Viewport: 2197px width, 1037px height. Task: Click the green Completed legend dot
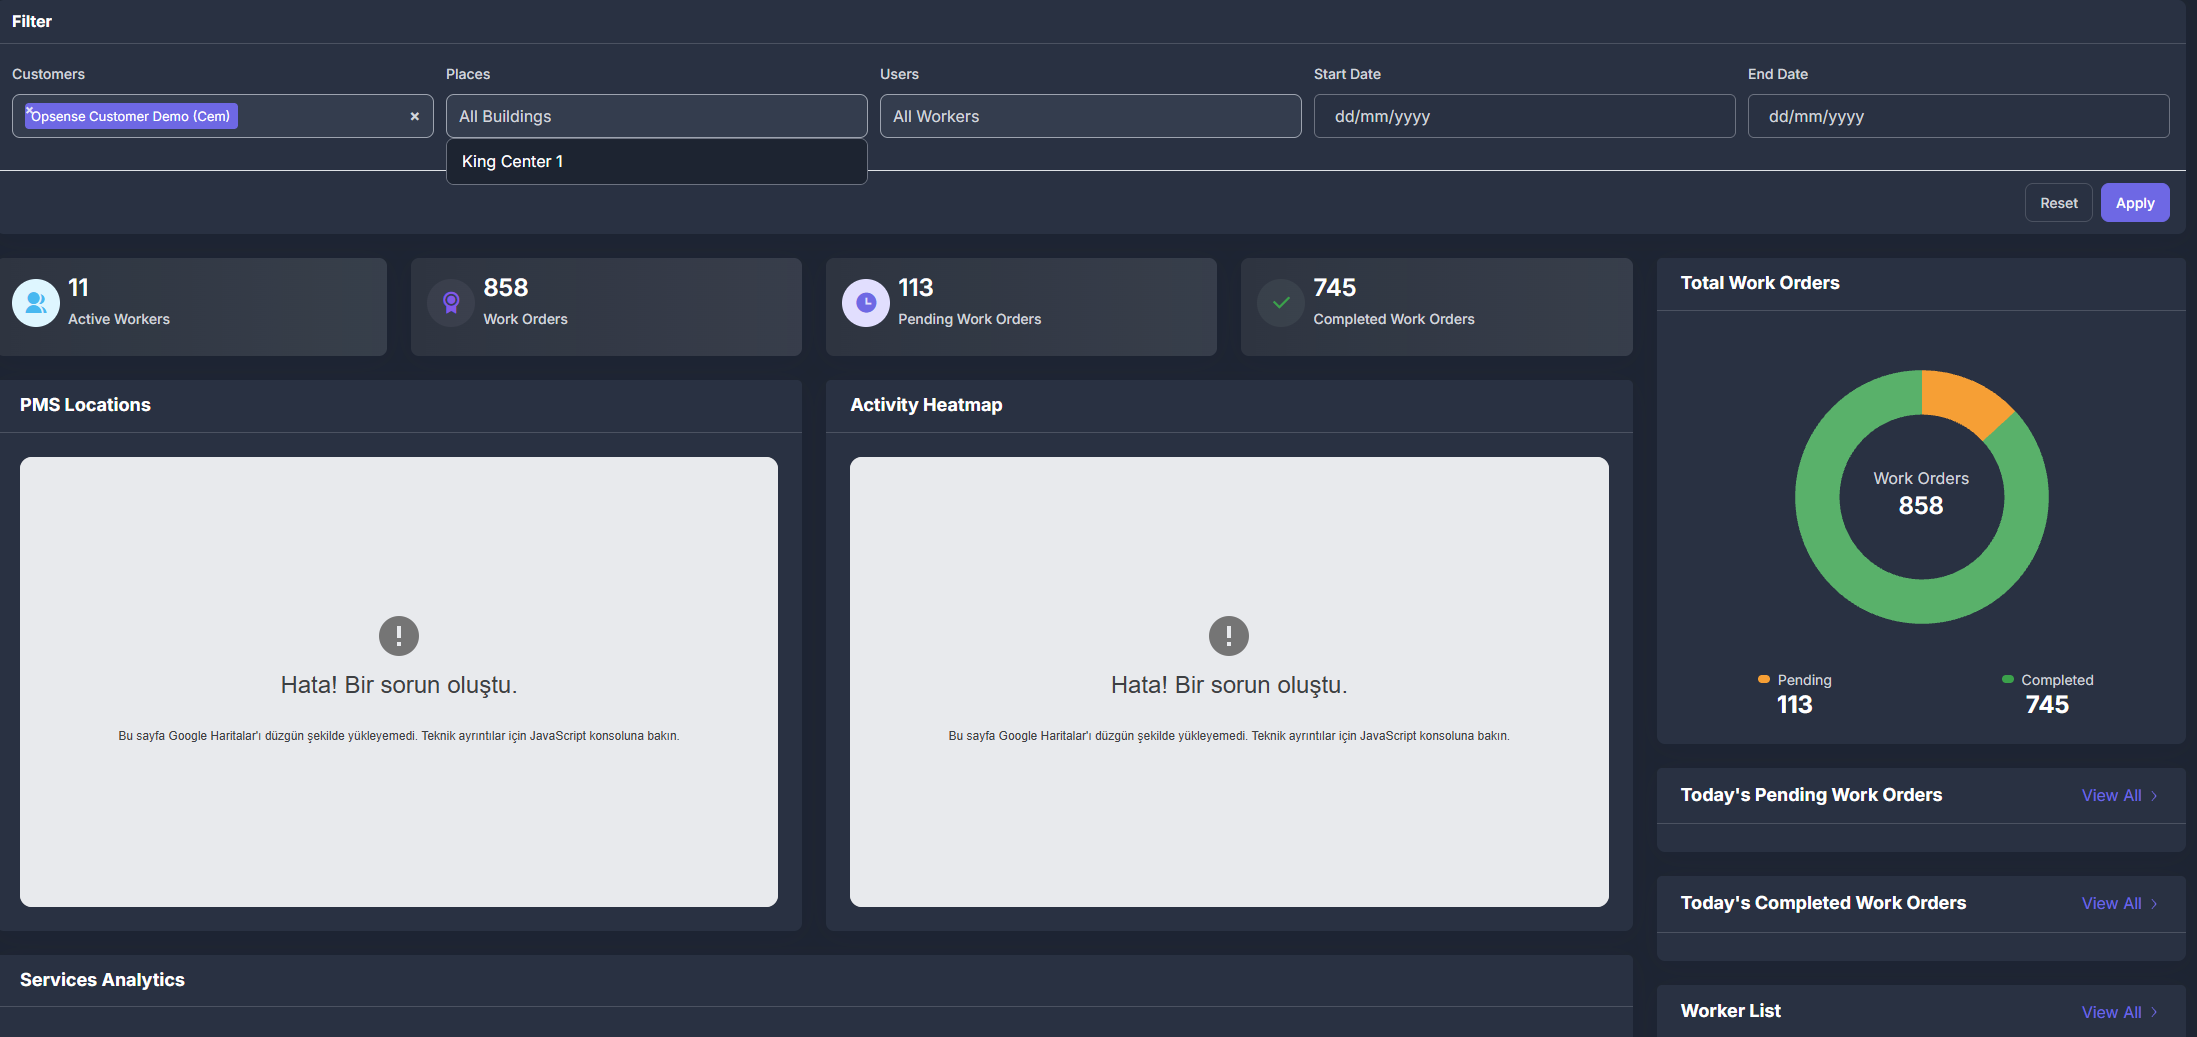2008,680
